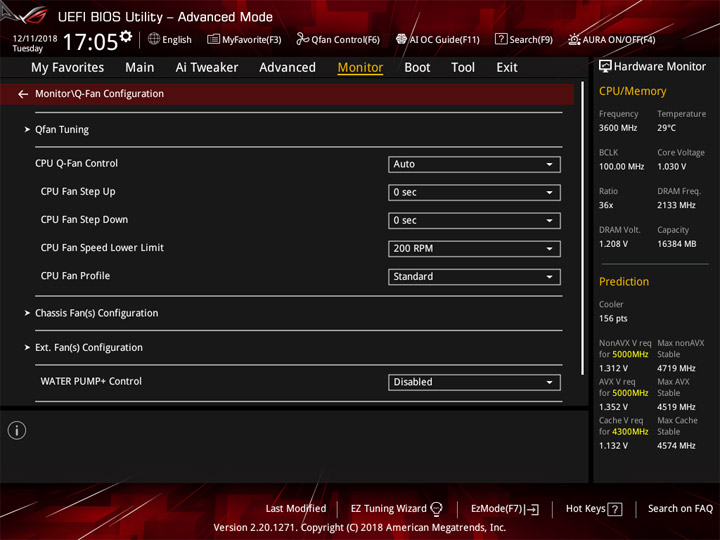The width and height of the screenshot is (720, 540).
Task: Open CPU Fan Speed Lower Limit dropdown
Action: click(x=474, y=248)
